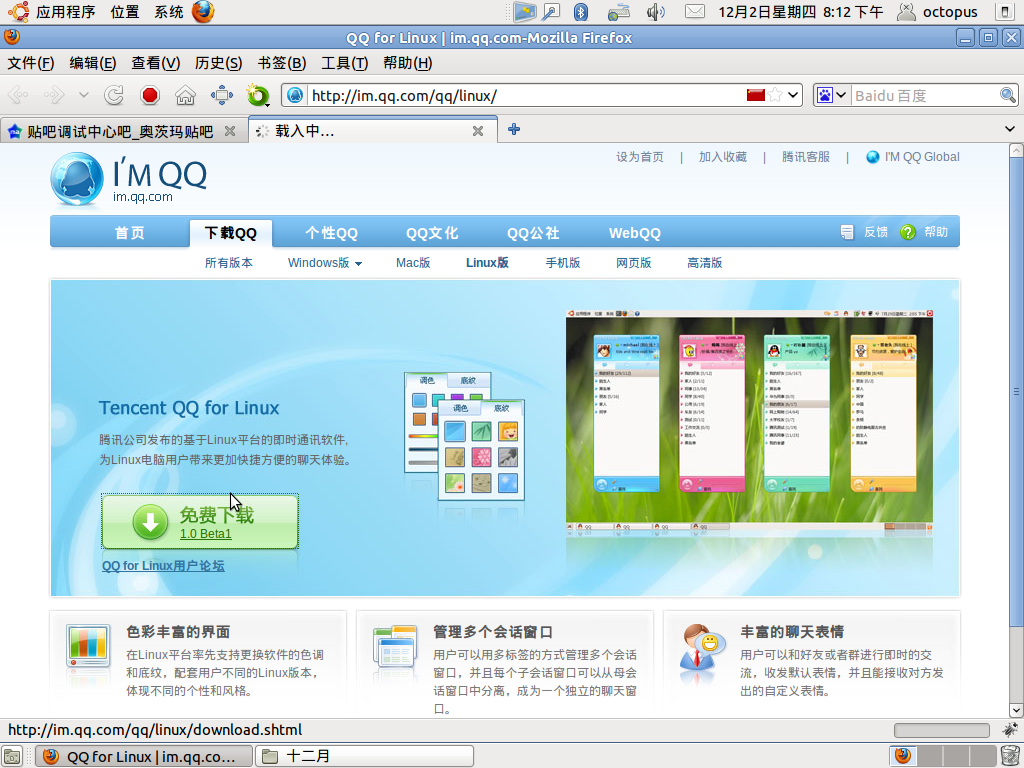Go to the 首页 navigation tab
This screenshot has width=1024, height=768.
click(129, 233)
